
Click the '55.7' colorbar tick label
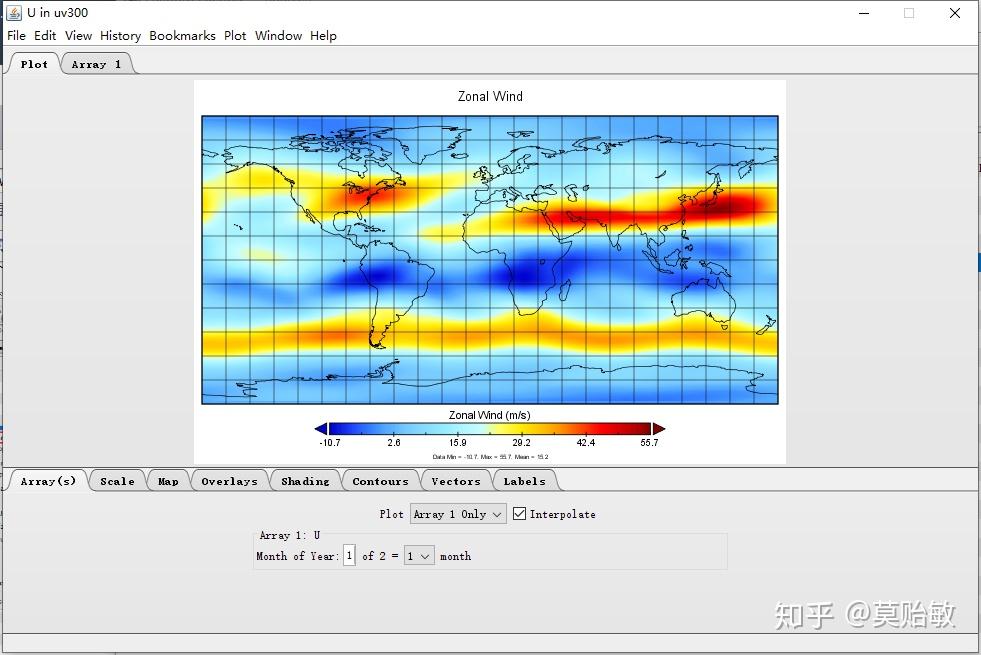649,443
